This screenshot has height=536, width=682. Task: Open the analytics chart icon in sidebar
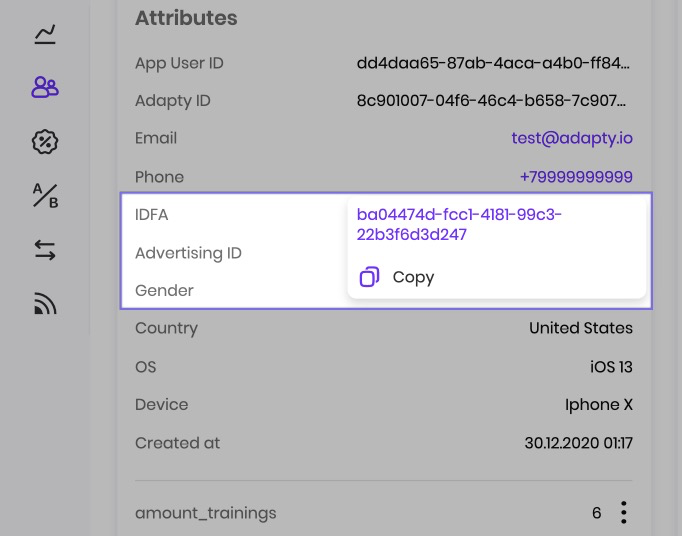point(45,34)
